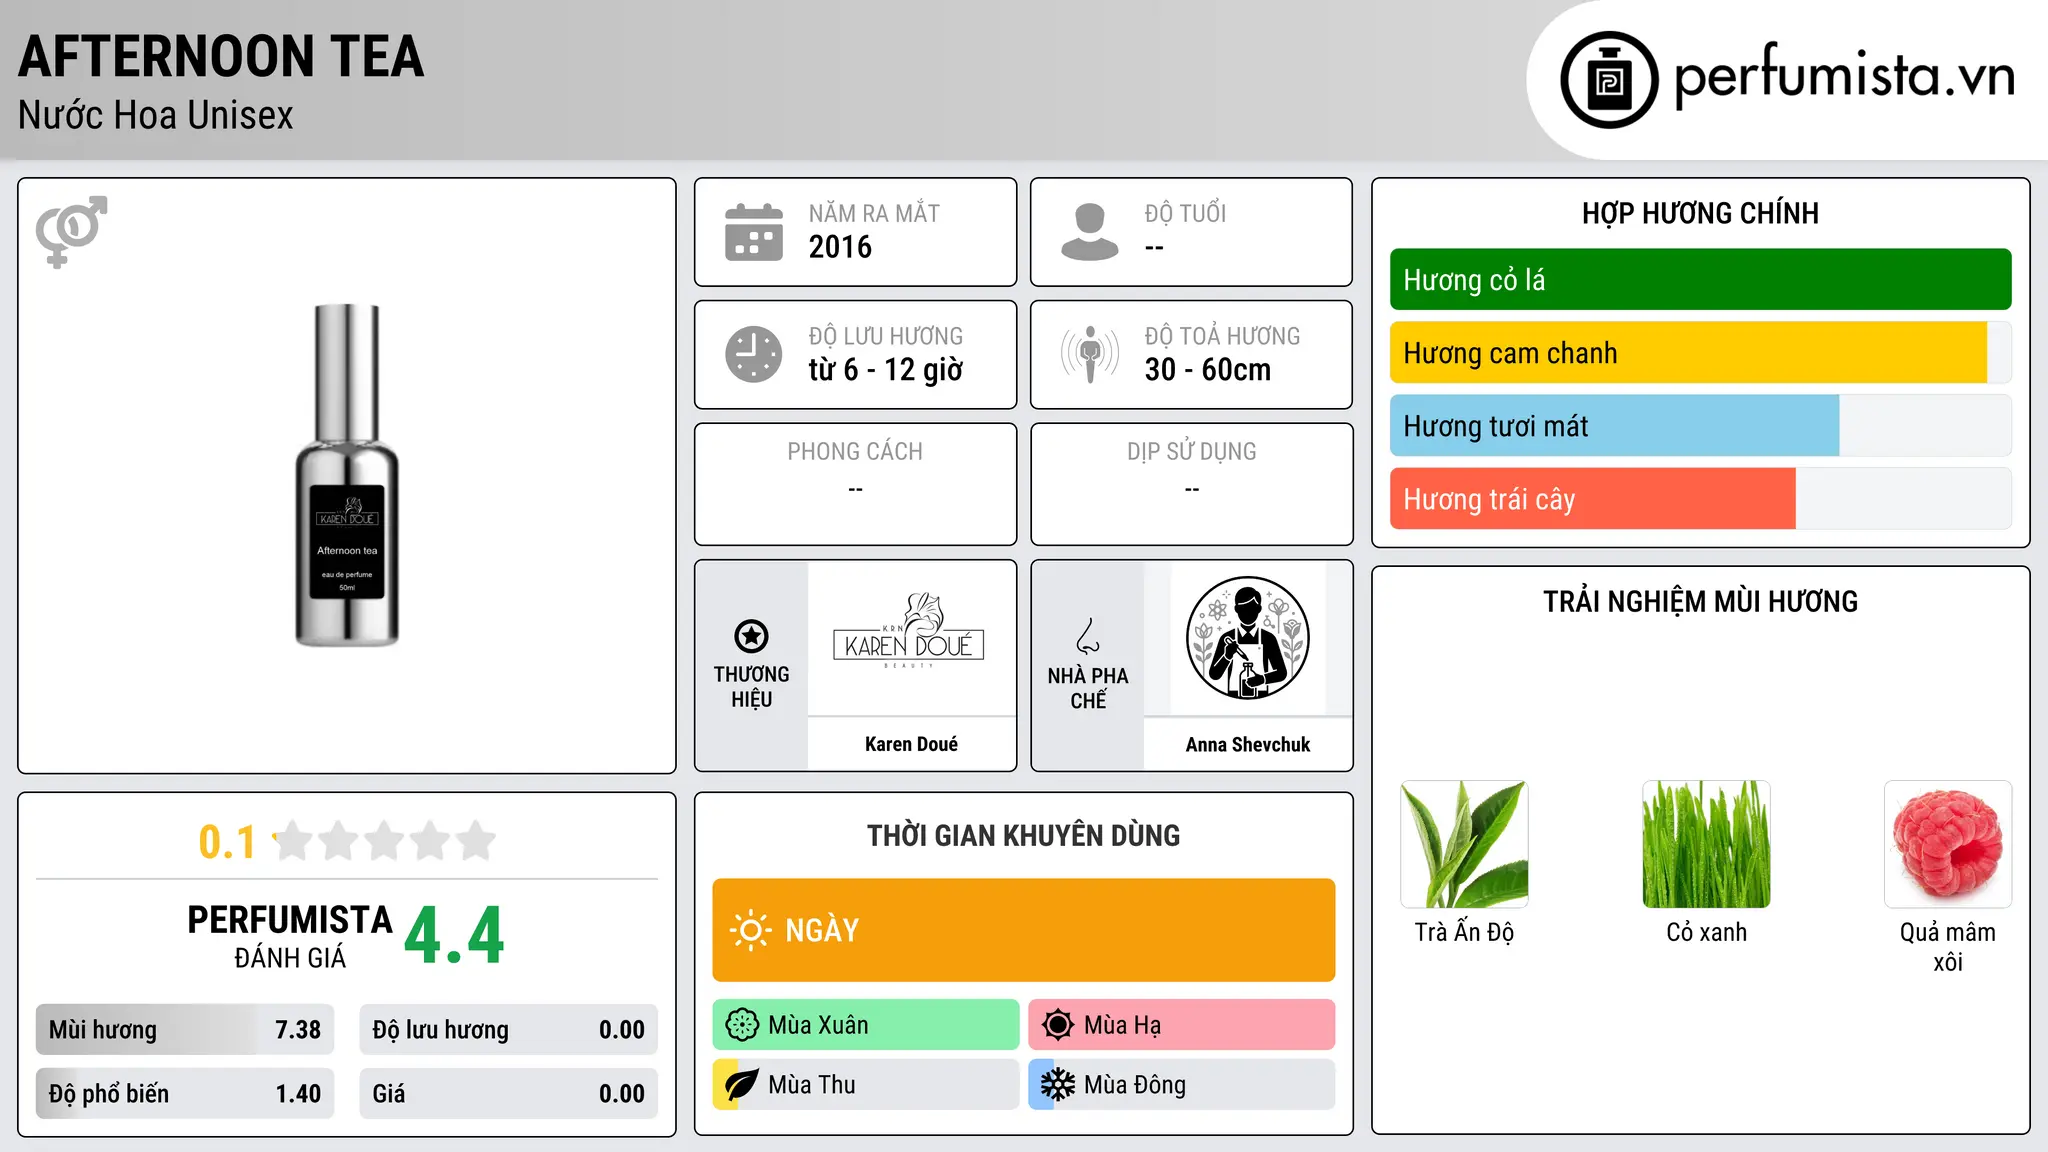Viewport: 2048px width, 1152px height.
Task: Open the Anna Shevchuk perfumer name link
Action: (1248, 744)
